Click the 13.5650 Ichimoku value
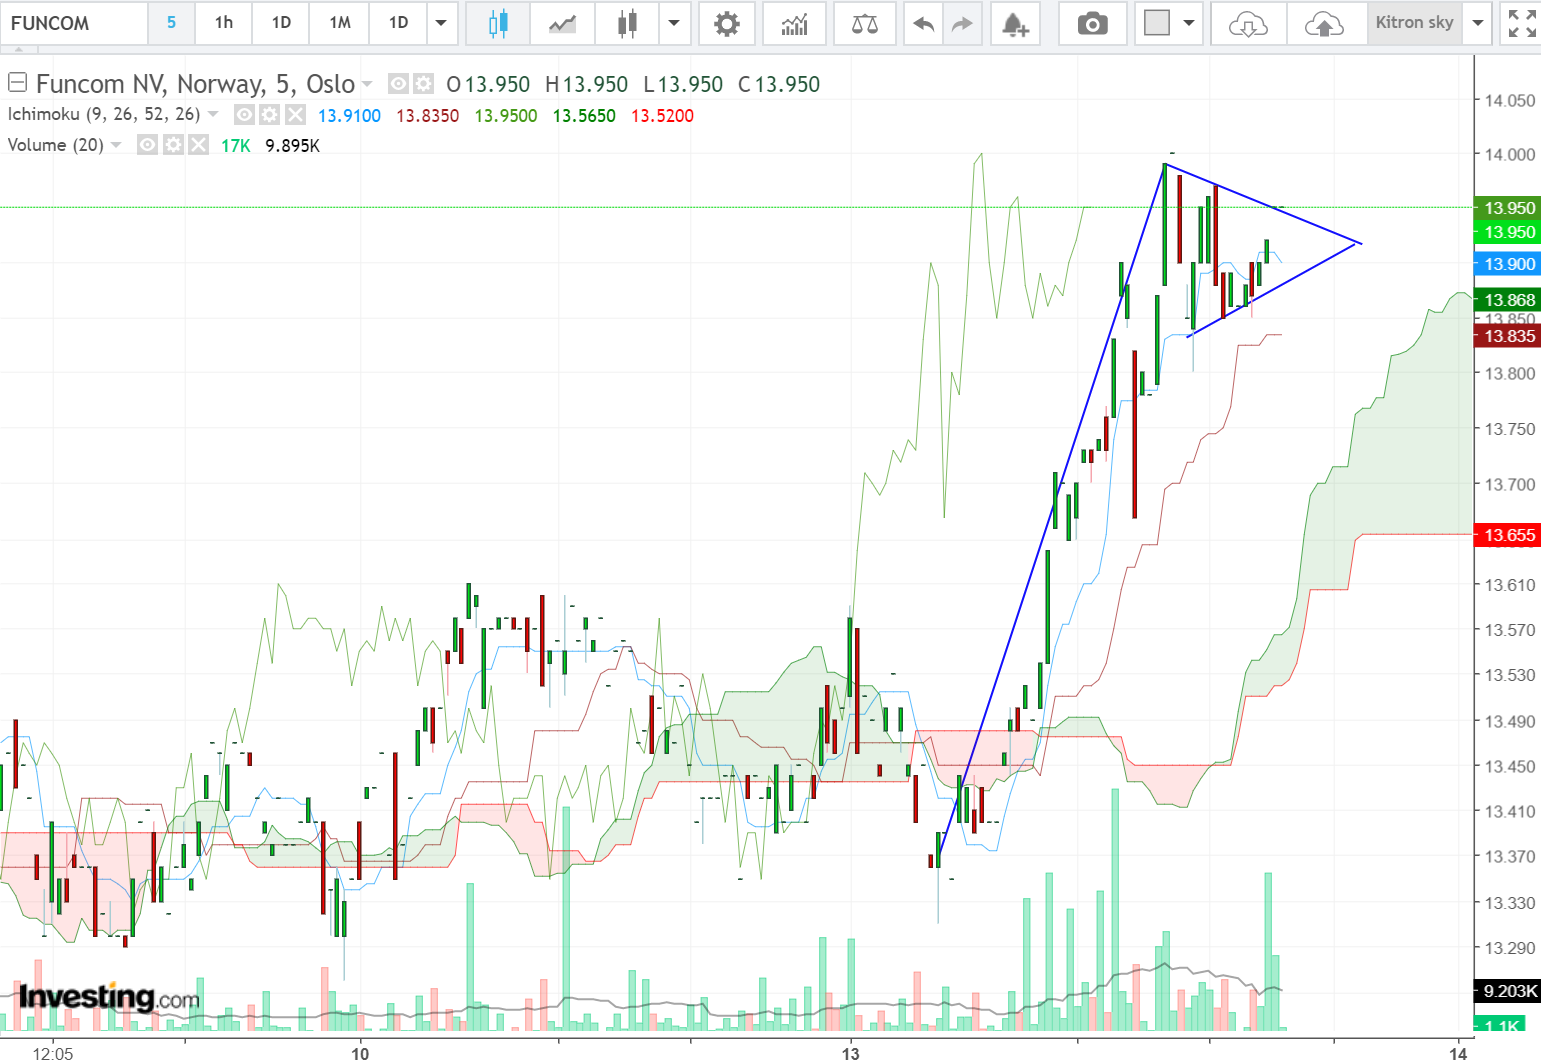Viewport: 1541px width, 1064px height. 584,115
